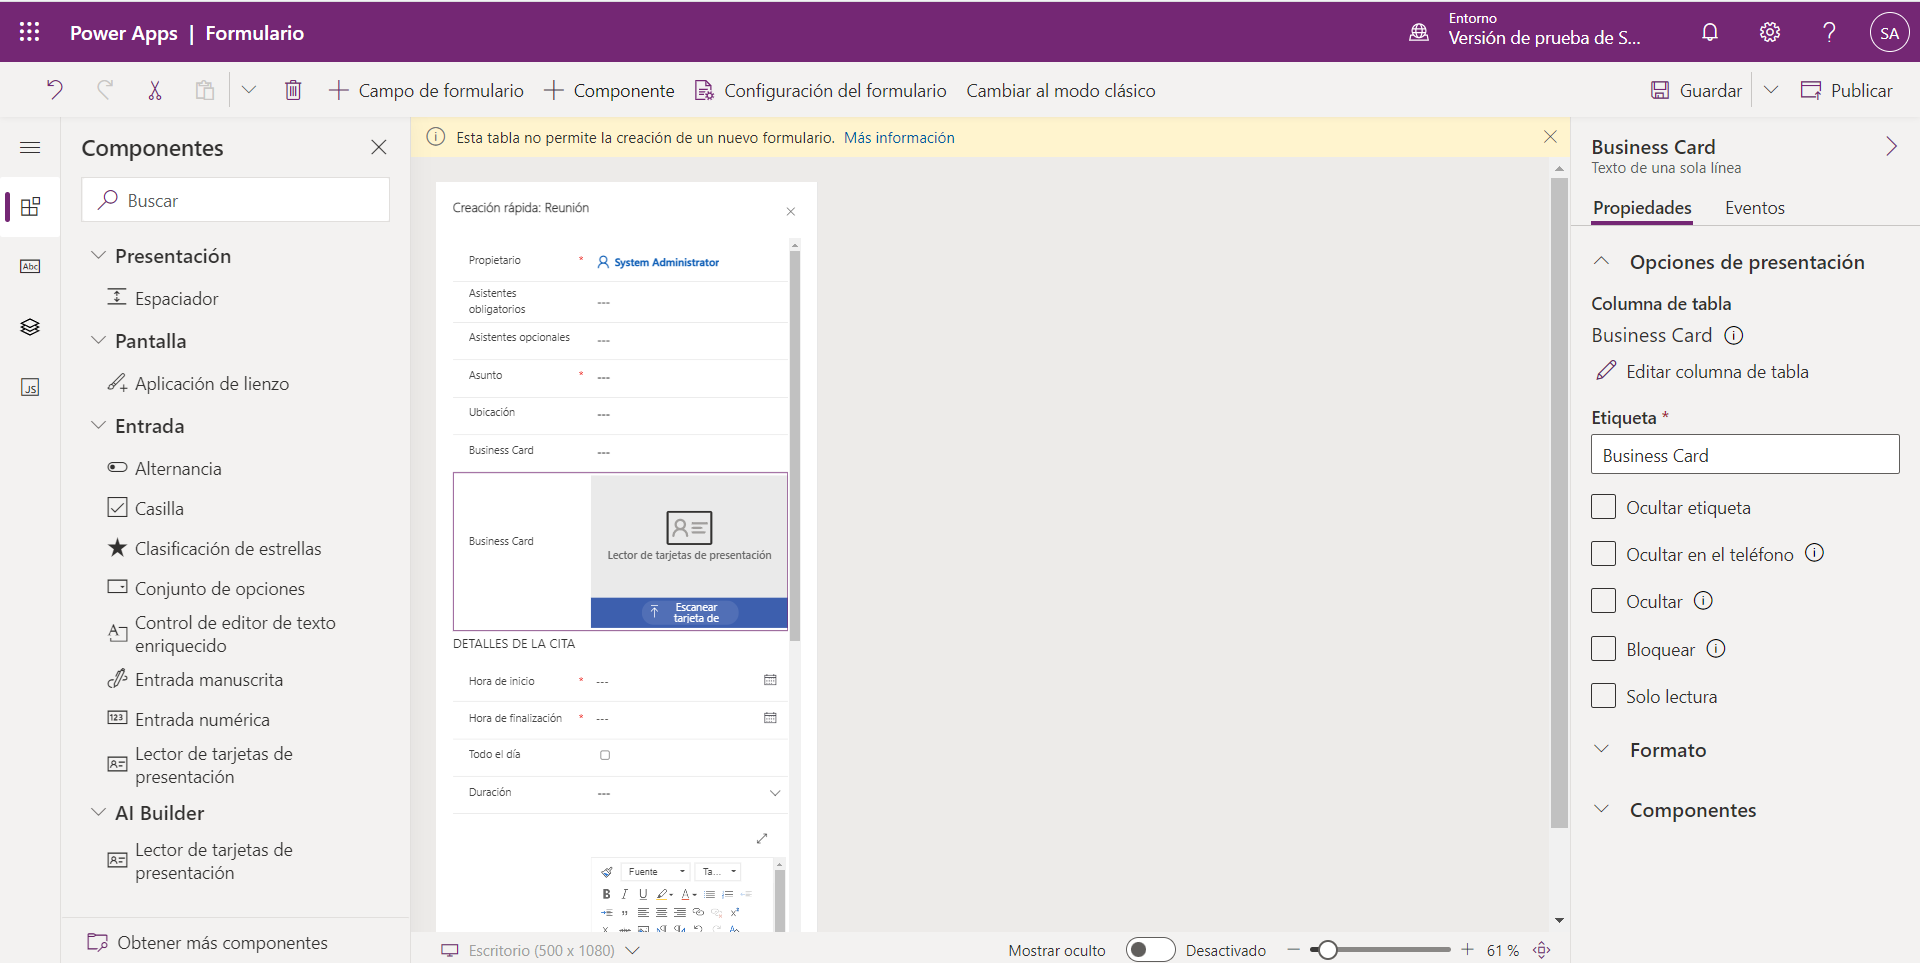Check the Ocultar en el teléfono checkbox

click(1603, 554)
